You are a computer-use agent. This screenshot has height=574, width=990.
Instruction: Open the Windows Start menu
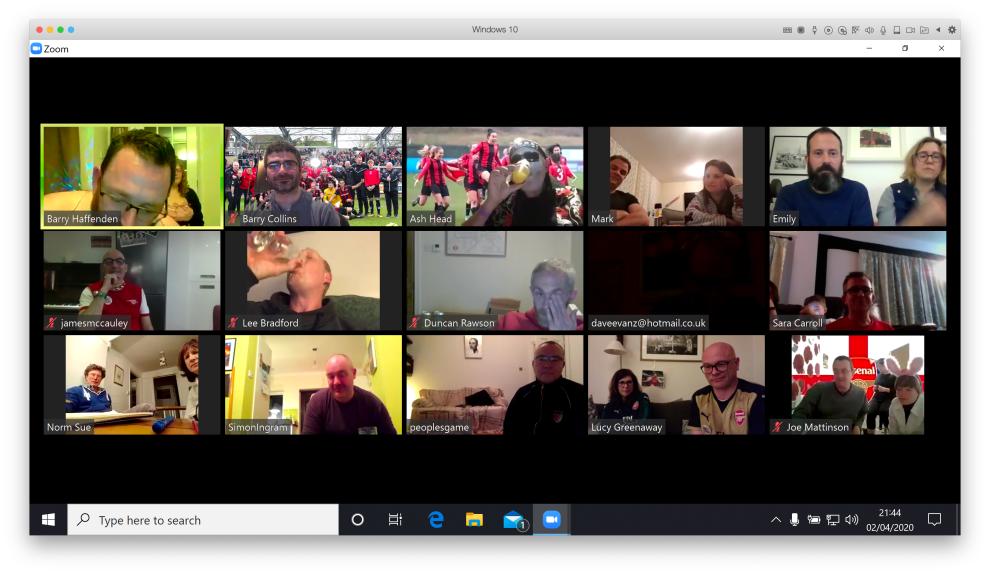(x=48, y=520)
